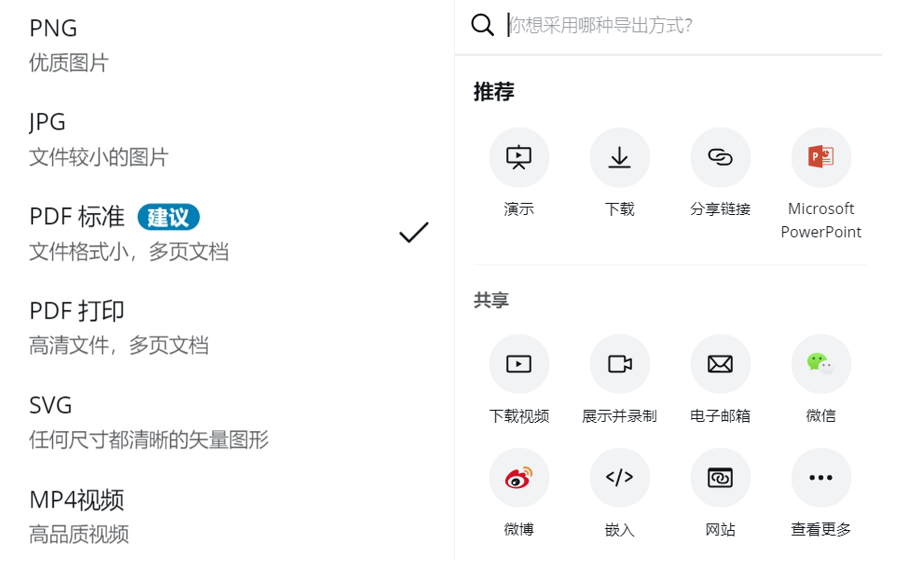Viewport: 901px width, 569px height.
Task: Open the 嵌入 embed code icon
Action: pos(619,478)
